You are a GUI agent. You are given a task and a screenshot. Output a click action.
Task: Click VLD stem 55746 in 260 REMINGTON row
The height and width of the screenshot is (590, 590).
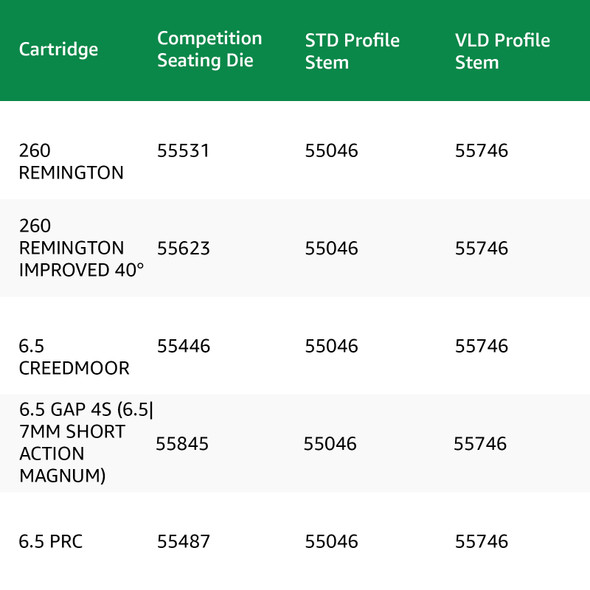pos(481,151)
